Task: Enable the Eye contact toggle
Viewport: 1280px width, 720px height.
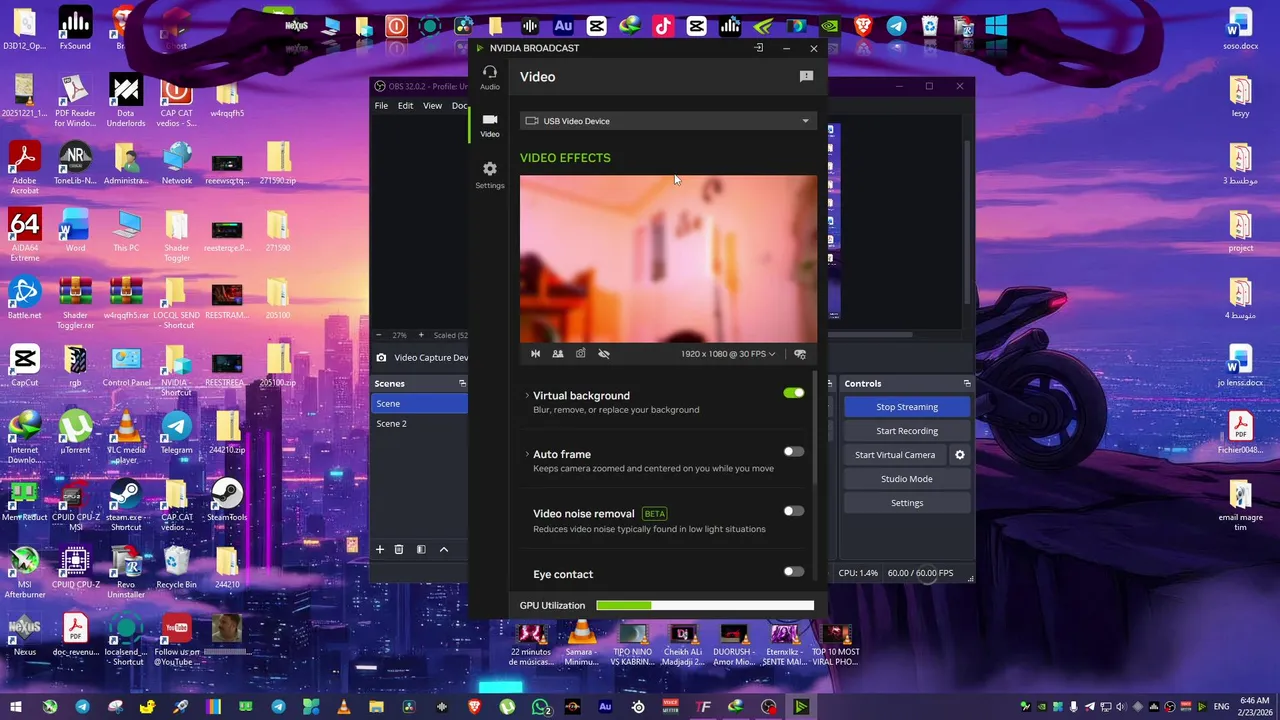Action: pos(794,572)
